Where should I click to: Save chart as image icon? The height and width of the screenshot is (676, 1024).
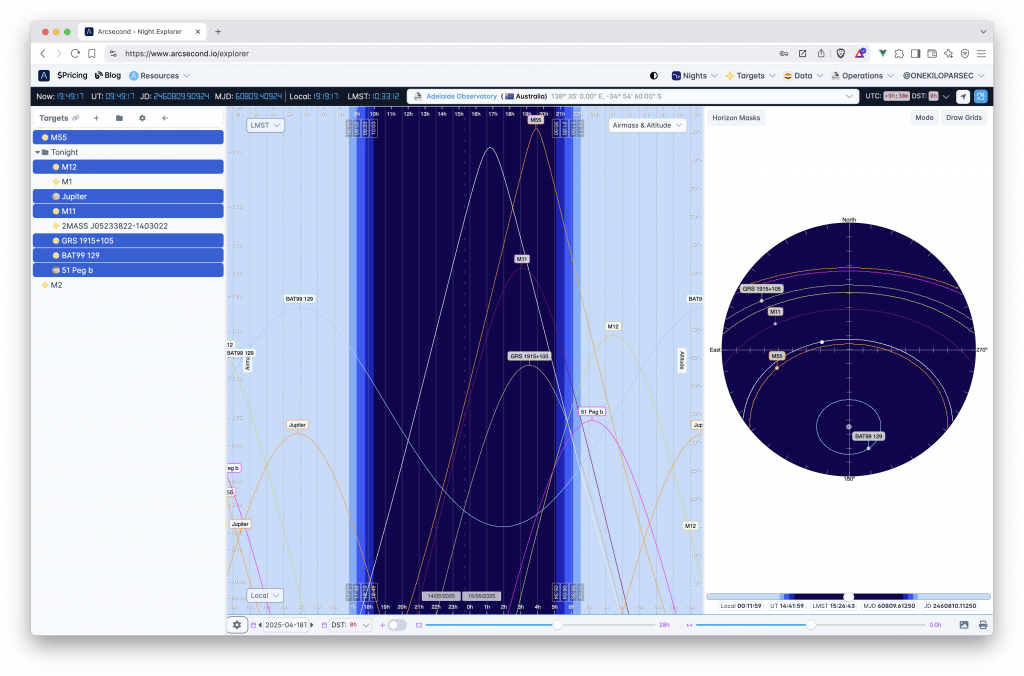click(x=964, y=625)
